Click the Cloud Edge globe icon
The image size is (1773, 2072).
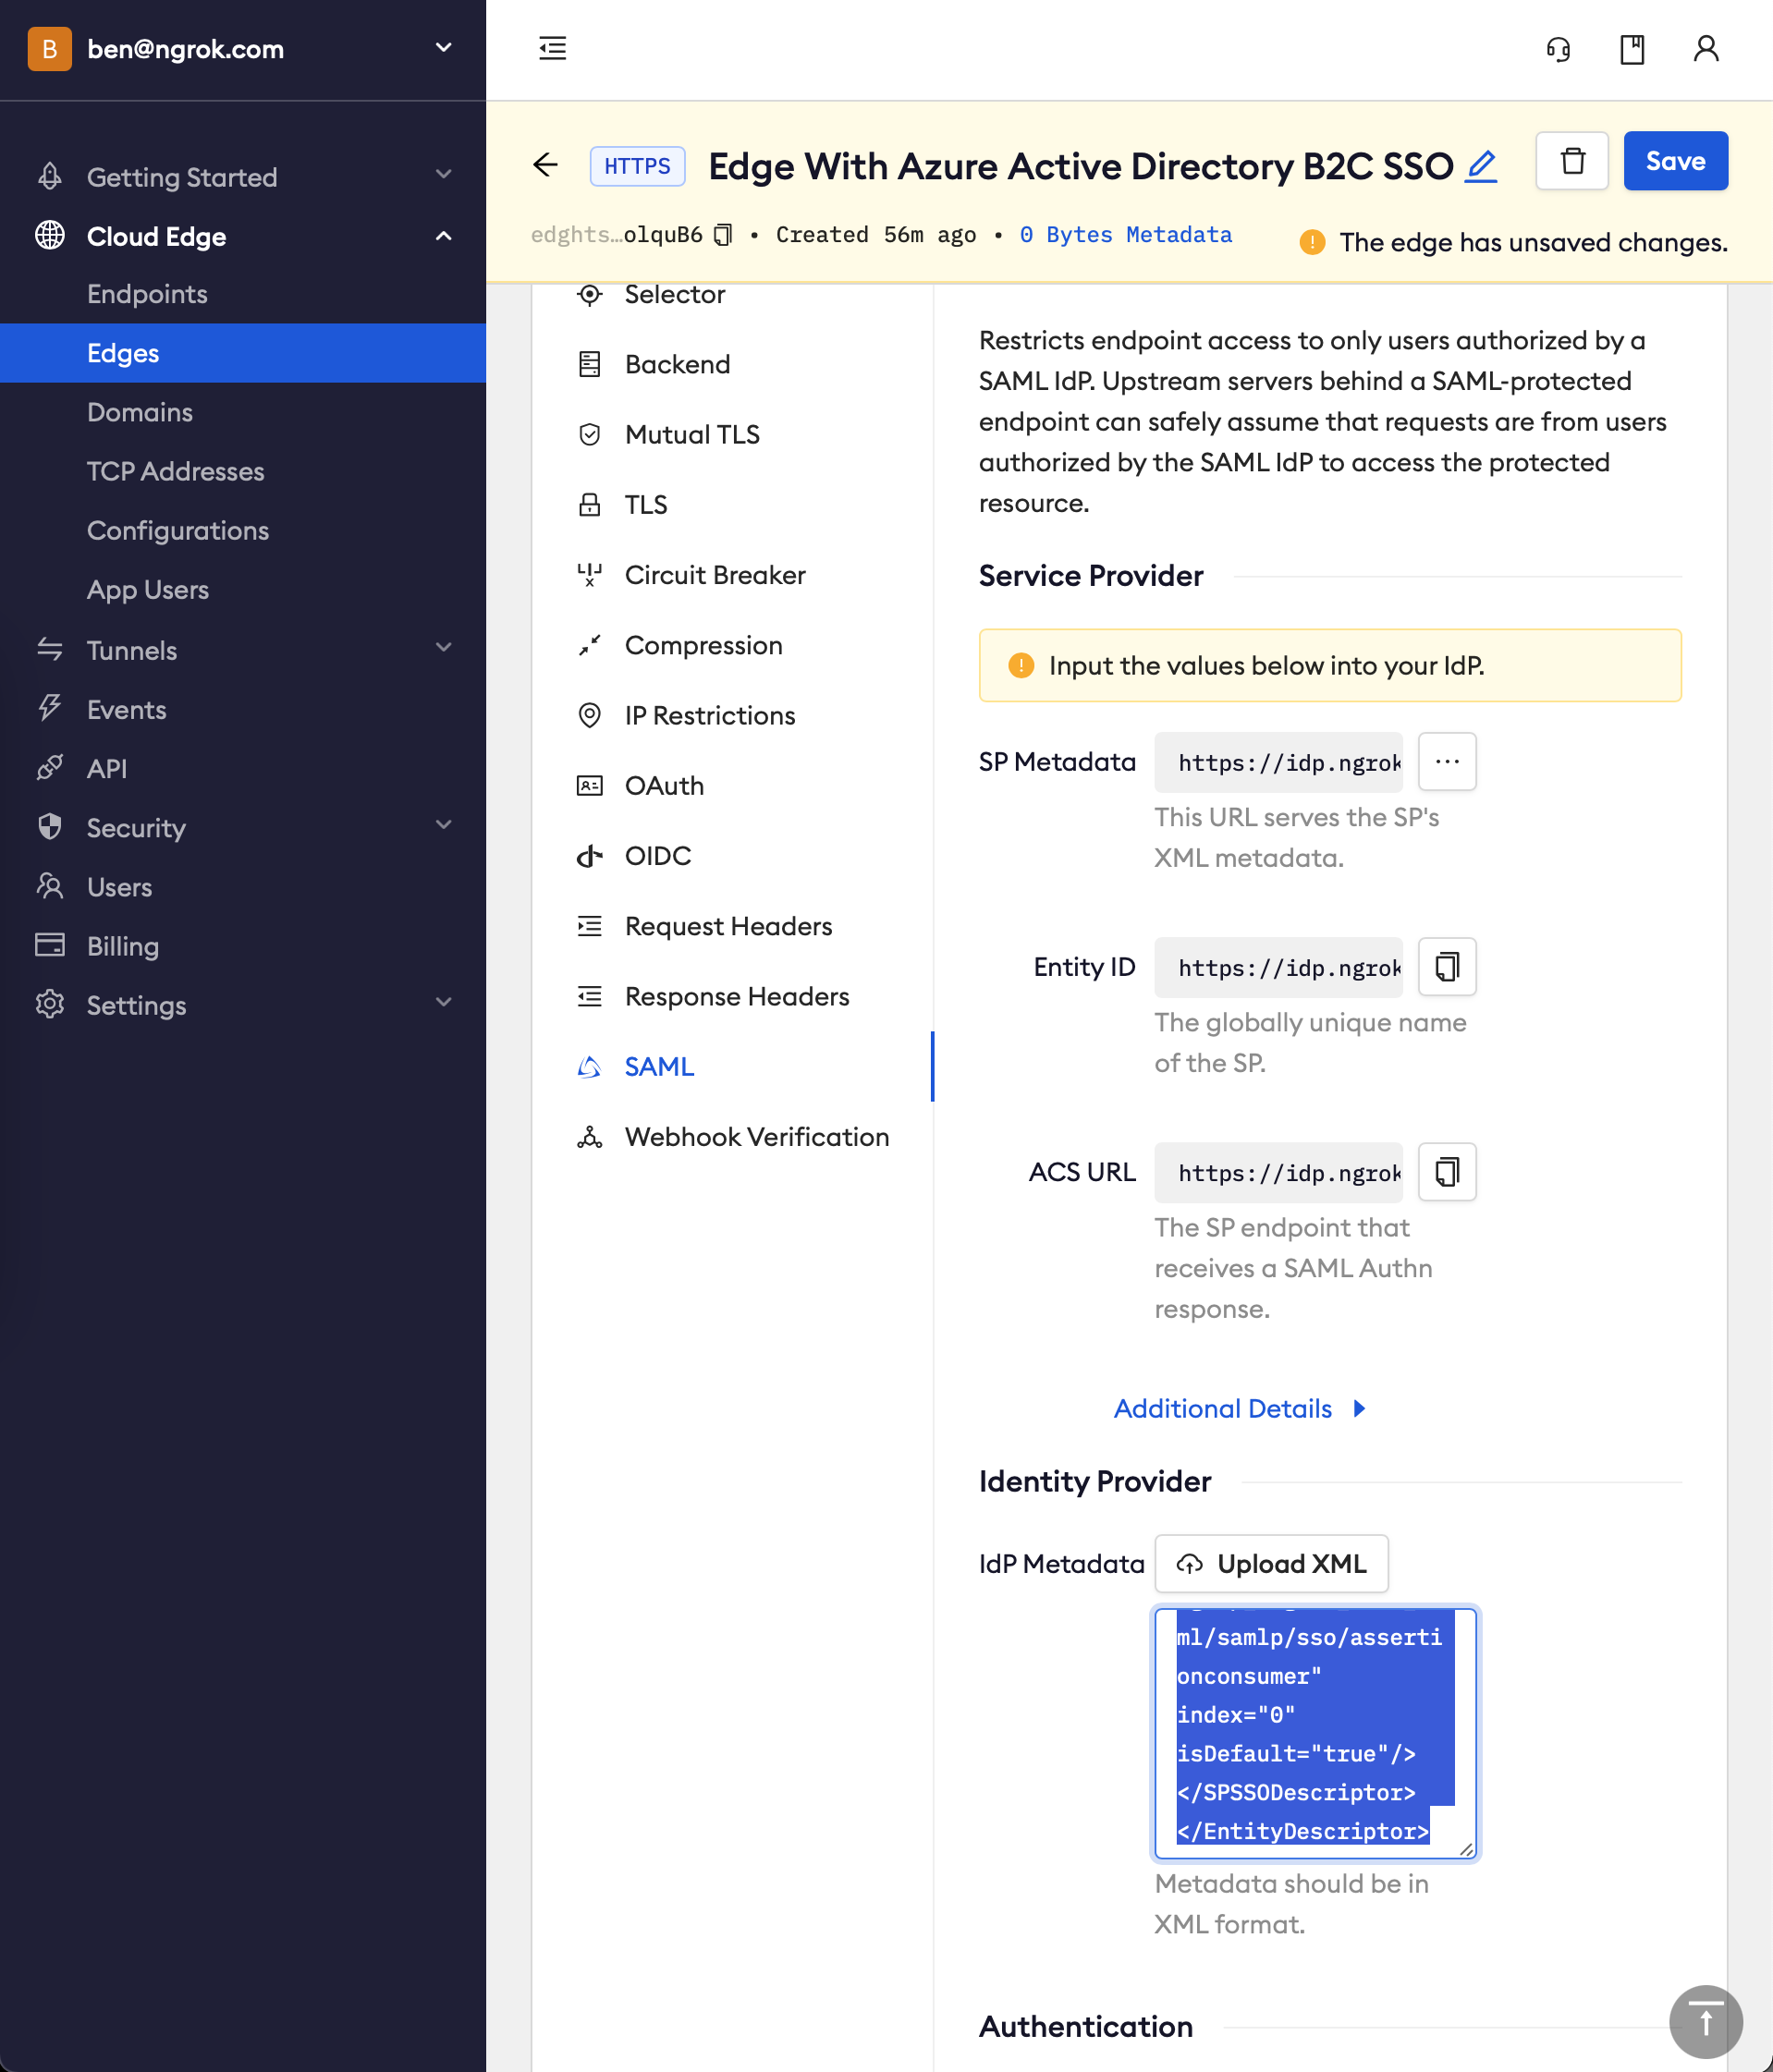tap(50, 236)
